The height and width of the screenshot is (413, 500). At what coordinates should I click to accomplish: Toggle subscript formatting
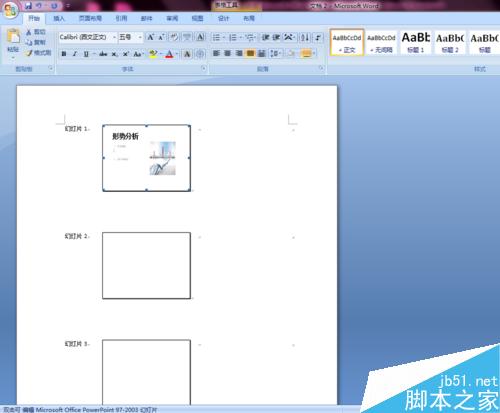(114, 54)
